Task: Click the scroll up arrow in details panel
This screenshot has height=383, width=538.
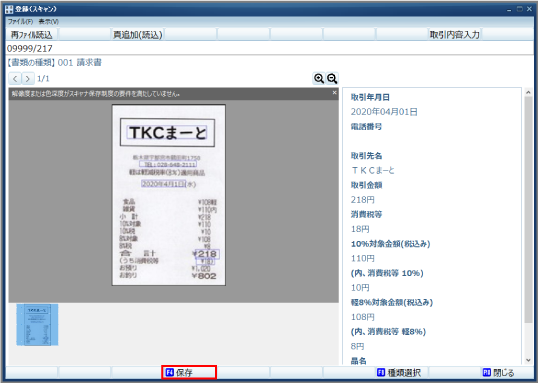Action: coord(528,92)
